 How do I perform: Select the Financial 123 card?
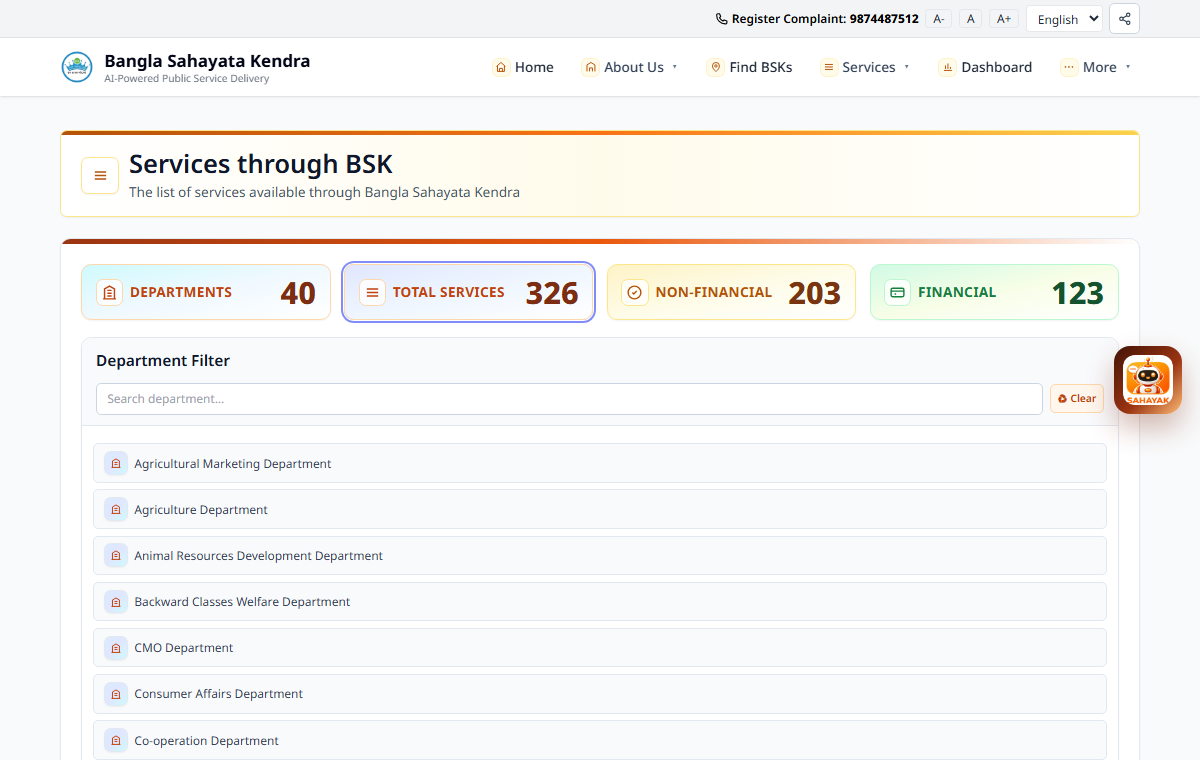(994, 292)
